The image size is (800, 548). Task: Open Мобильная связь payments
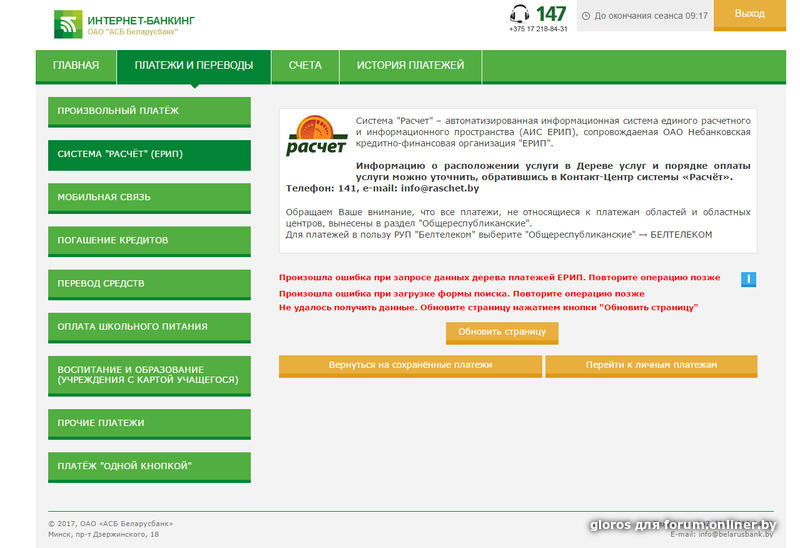pos(149,198)
